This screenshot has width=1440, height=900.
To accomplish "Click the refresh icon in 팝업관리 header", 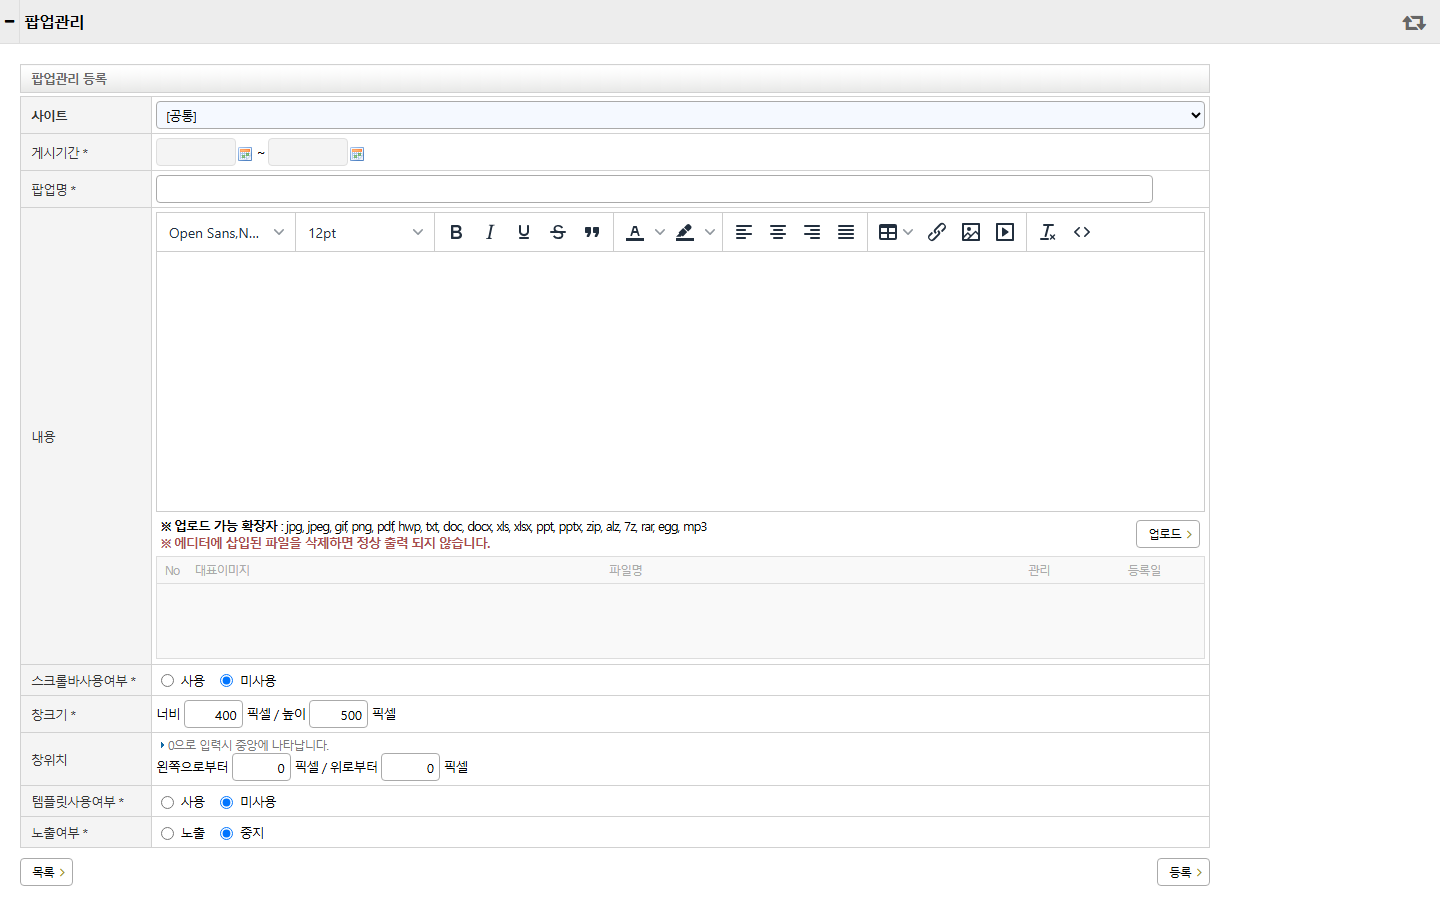I will [1414, 22].
